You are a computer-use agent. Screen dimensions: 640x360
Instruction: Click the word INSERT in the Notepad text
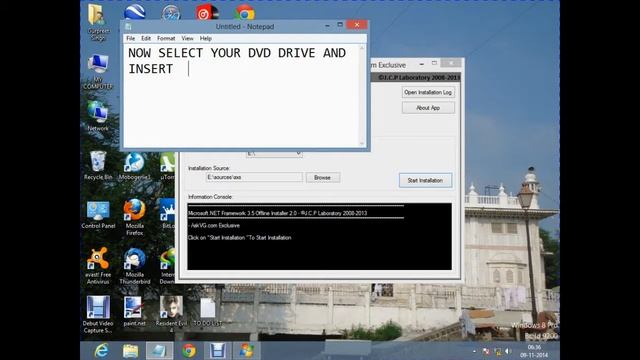coord(151,69)
